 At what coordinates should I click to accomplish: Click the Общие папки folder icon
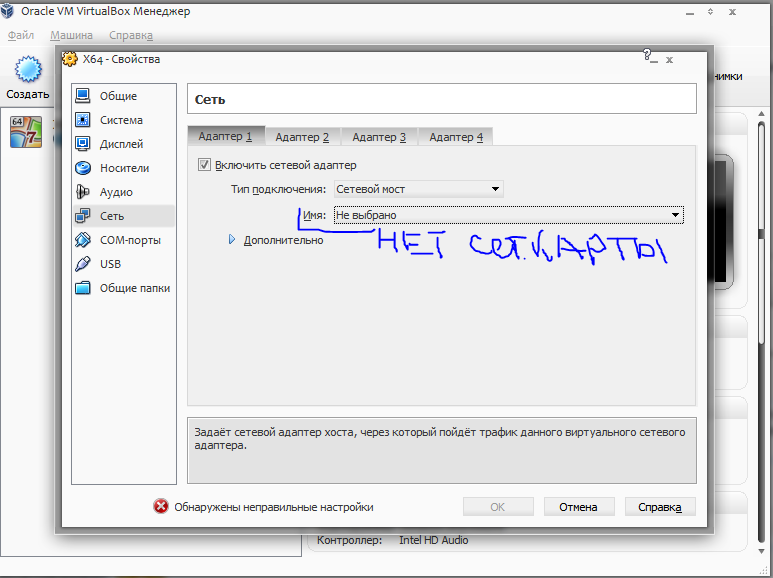(83, 288)
